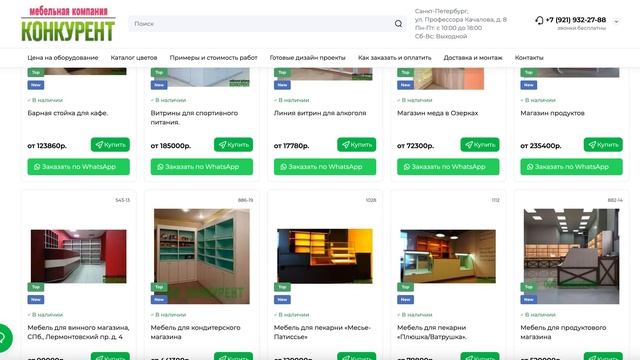Open the Плюшка/Ватрушка bakery furniture photo
Viewport: 640px width, 360px height.
point(448,256)
